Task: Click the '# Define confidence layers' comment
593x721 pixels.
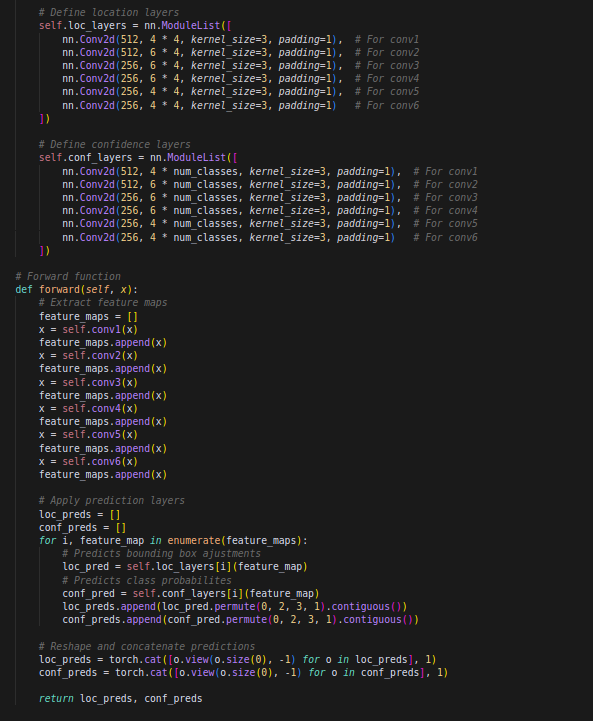Action: pyautogui.click(x=114, y=144)
